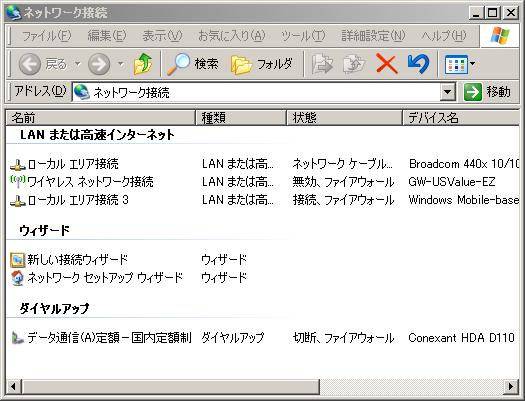Select the ローカル エリア接続 name text
The image size is (525, 401).
point(73,164)
